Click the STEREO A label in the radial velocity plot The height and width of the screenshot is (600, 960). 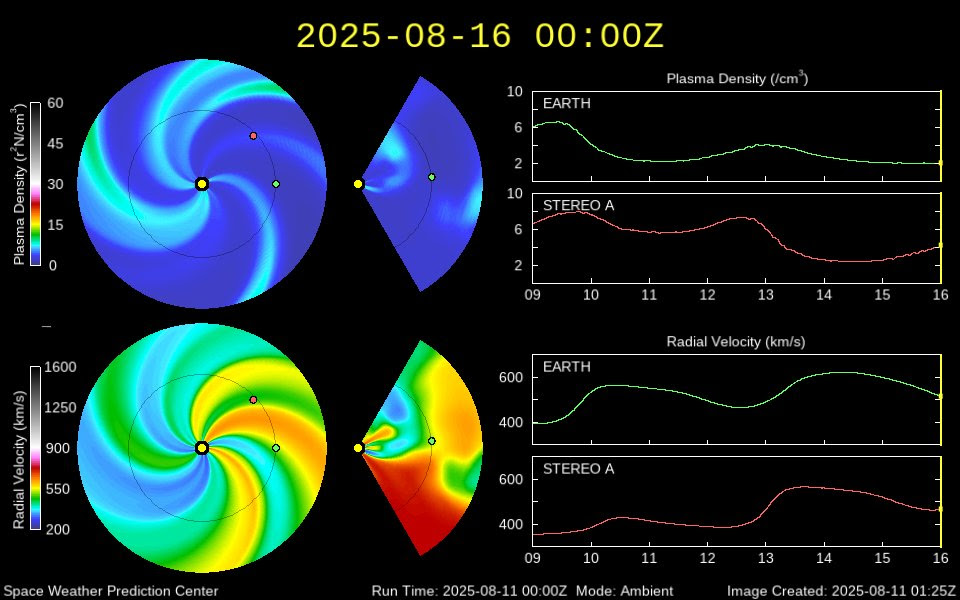[x=579, y=469]
